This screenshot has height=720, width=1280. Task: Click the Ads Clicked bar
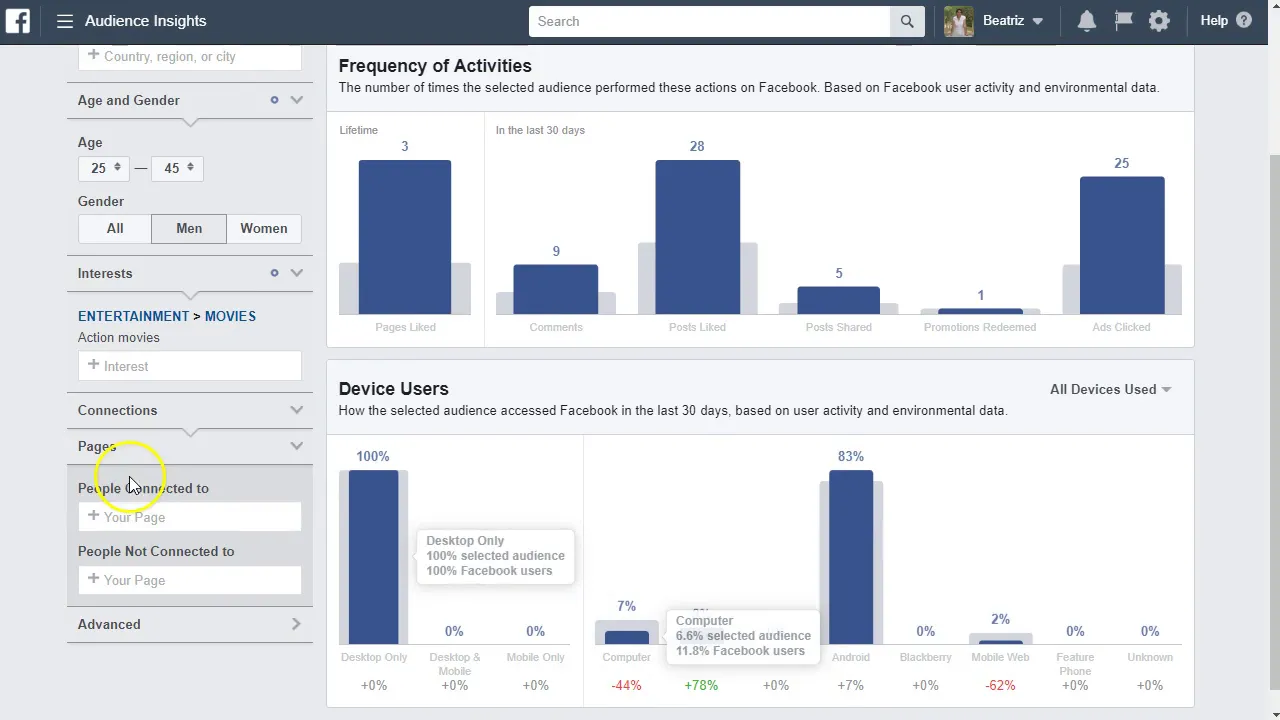1122,245
